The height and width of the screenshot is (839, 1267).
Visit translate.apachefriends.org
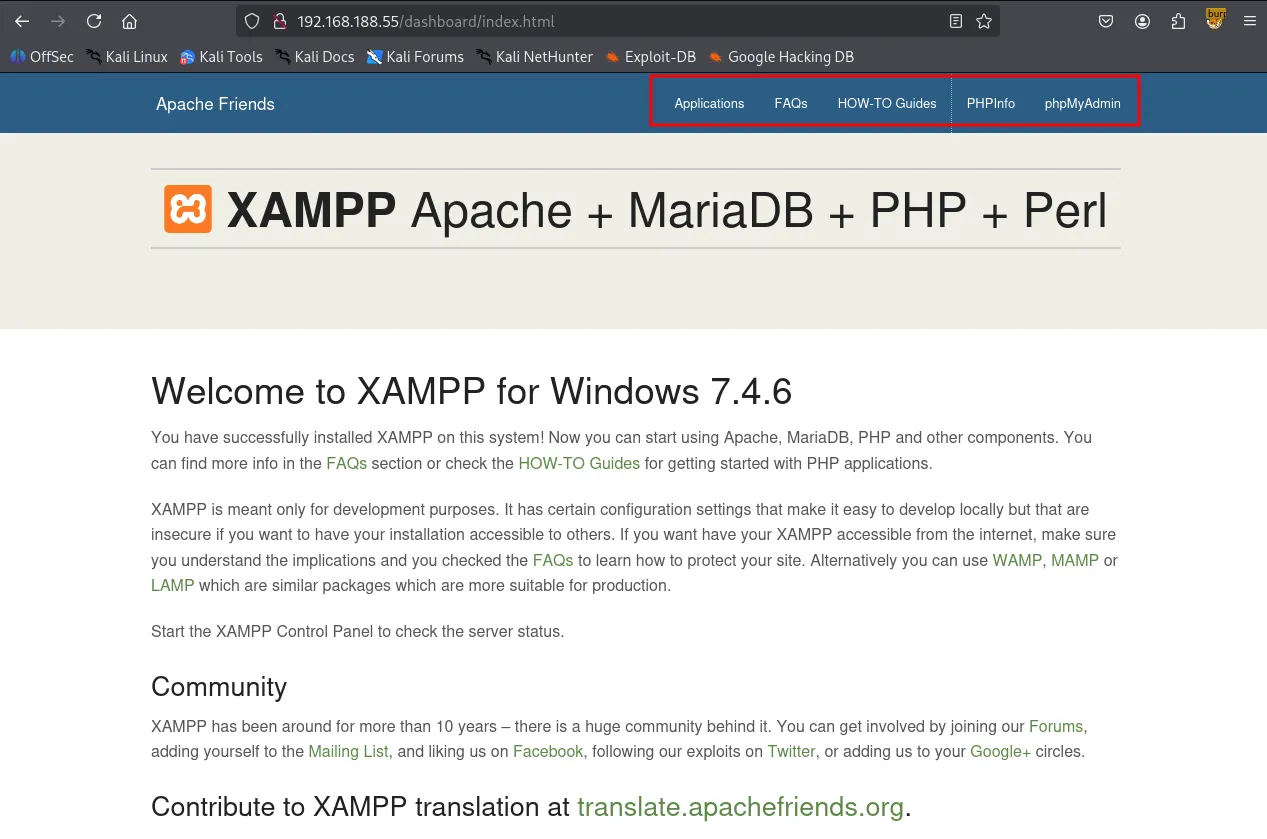pyautogui.click(x=741, y=806)
